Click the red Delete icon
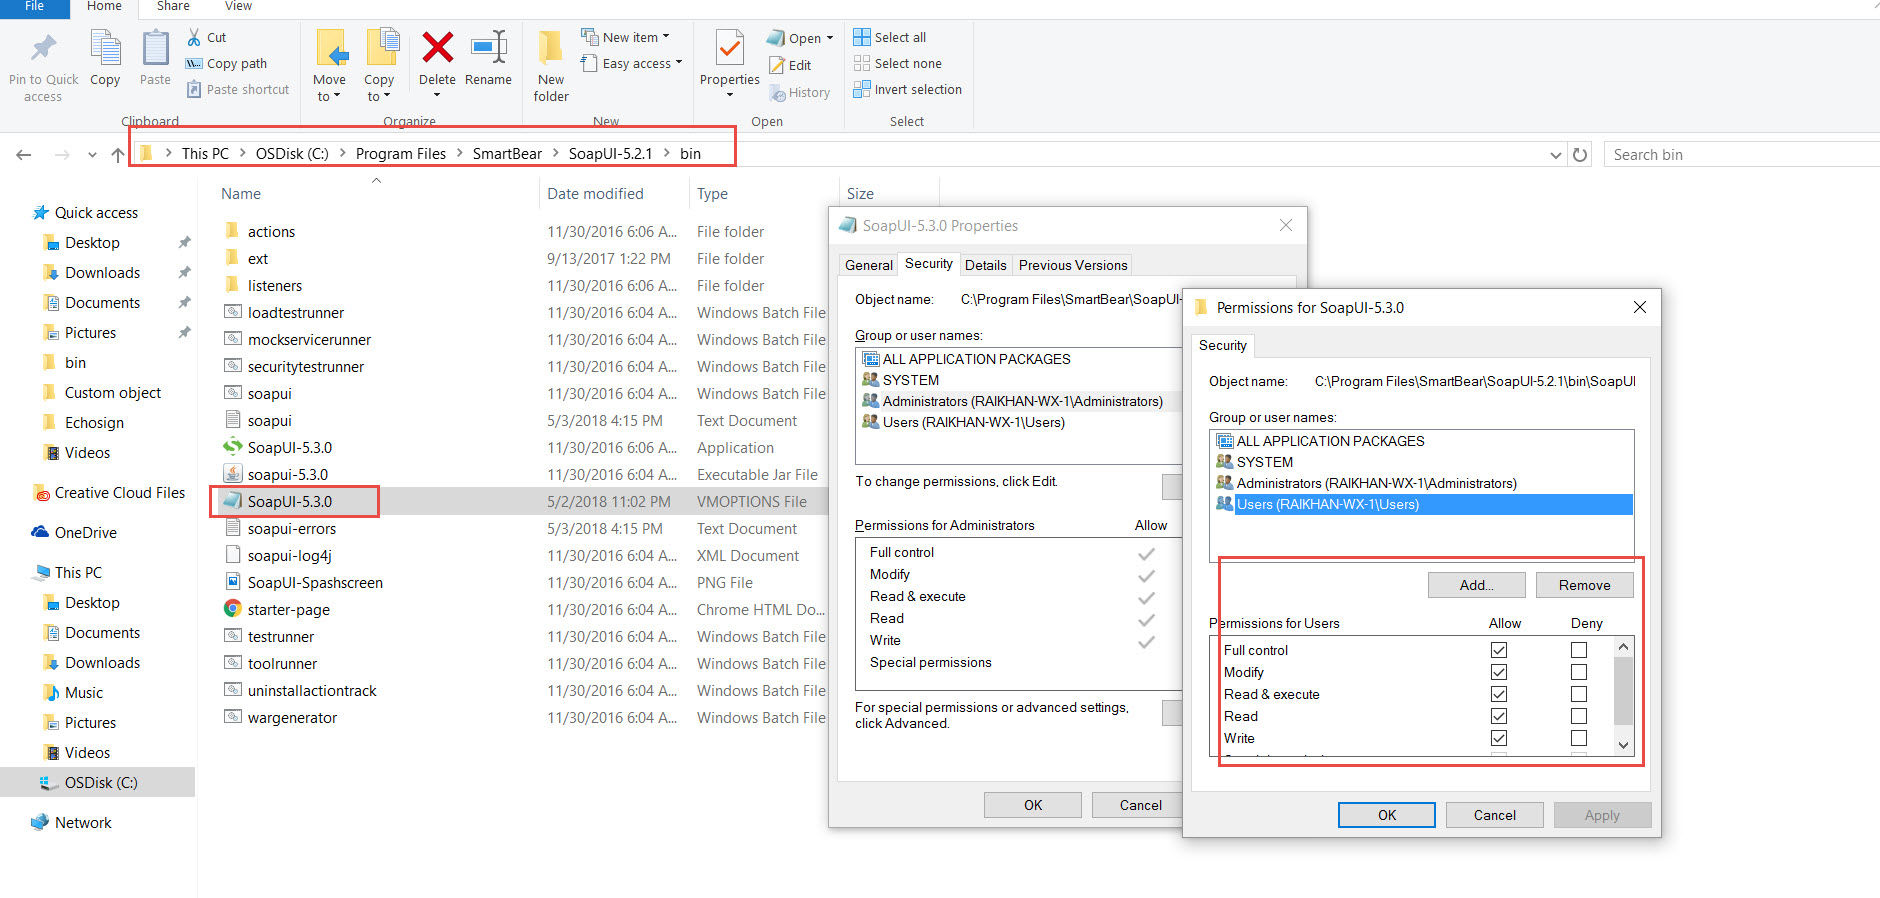 (x=437, y=47)
